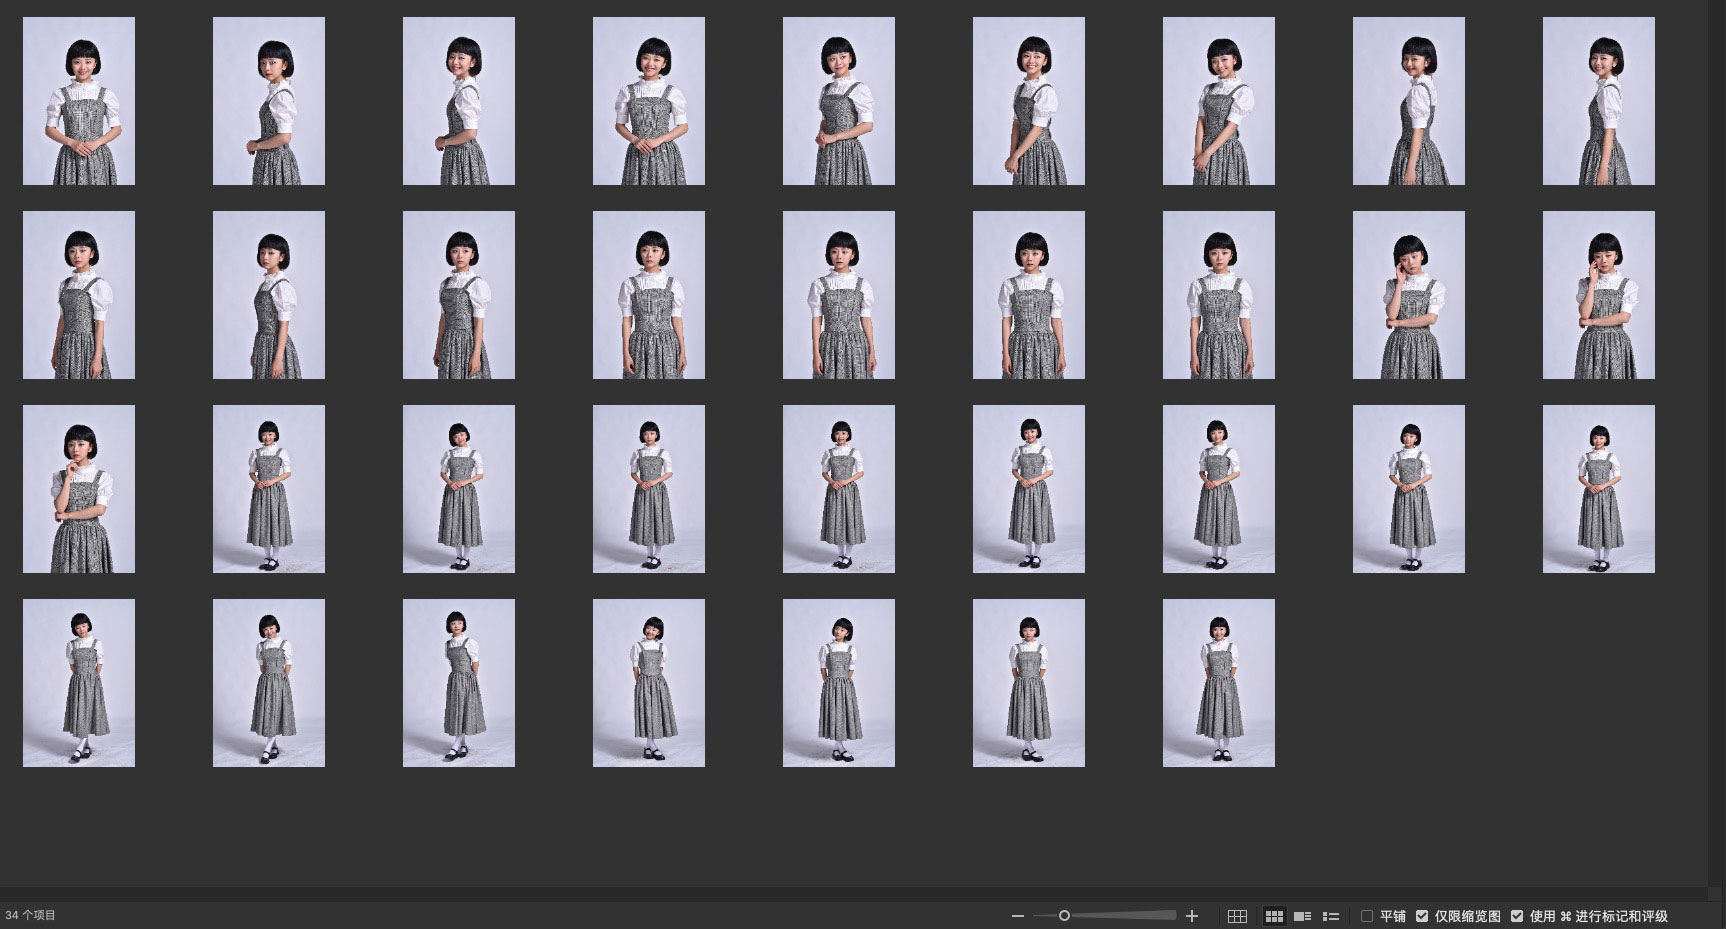This screenshot has height=929, width=1726.
Task: Select the first thumbnail in the bottom row
Action: tap(79, 683)
